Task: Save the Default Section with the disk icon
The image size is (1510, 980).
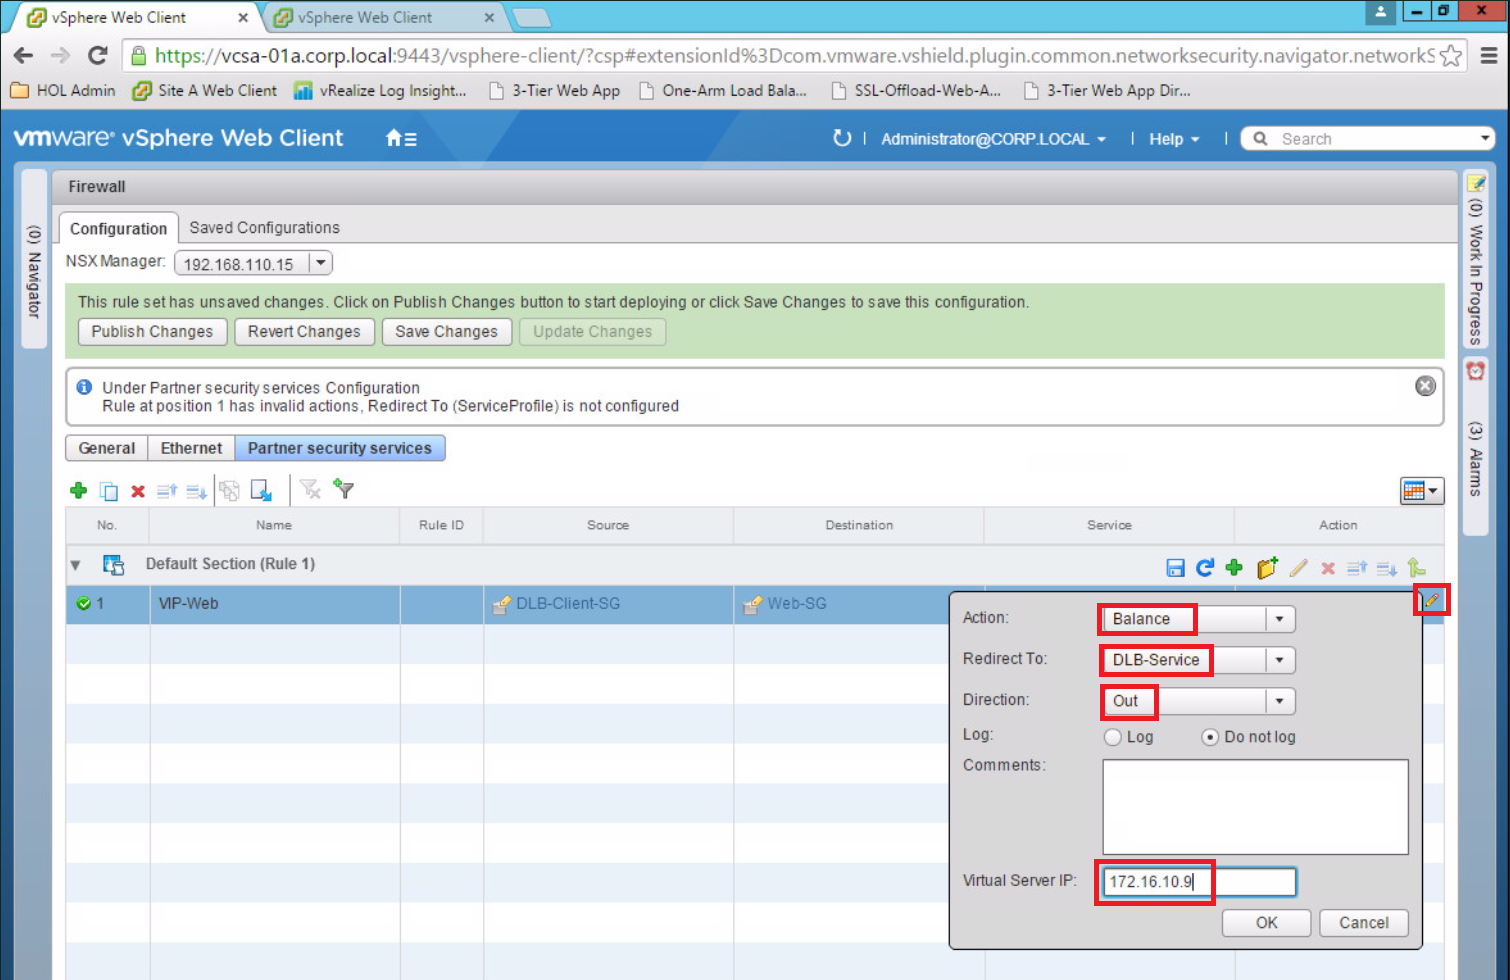Action: tap(1175, 568)
